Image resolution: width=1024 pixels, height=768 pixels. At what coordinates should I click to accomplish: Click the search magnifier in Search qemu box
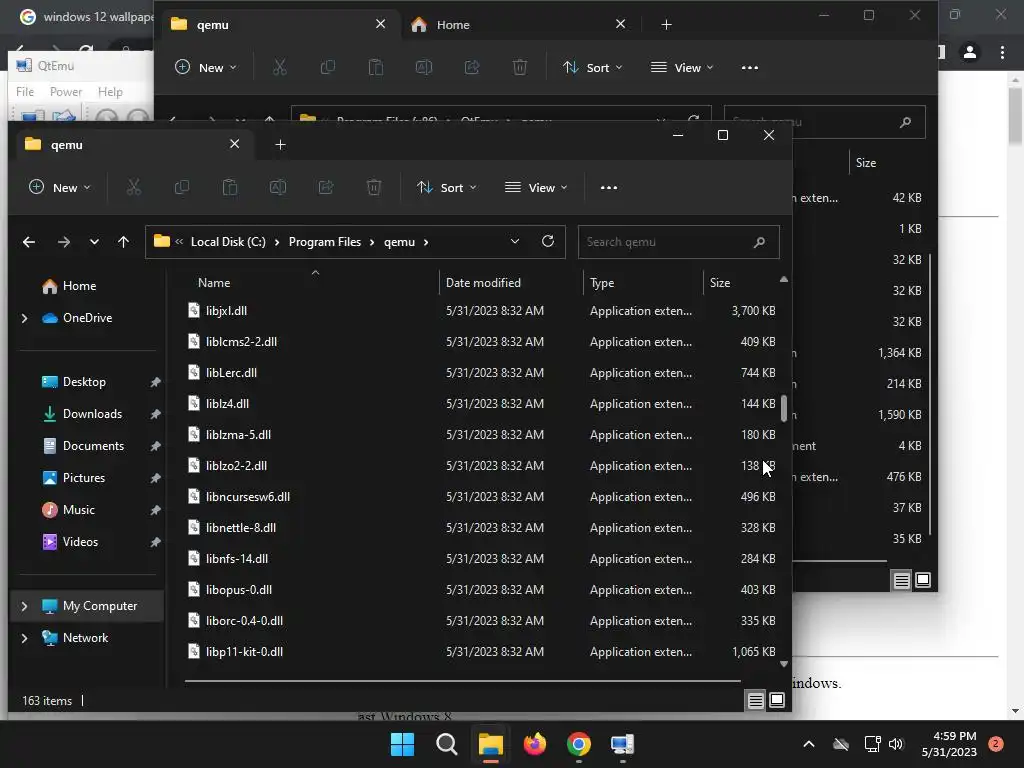(x=759, y=242)
